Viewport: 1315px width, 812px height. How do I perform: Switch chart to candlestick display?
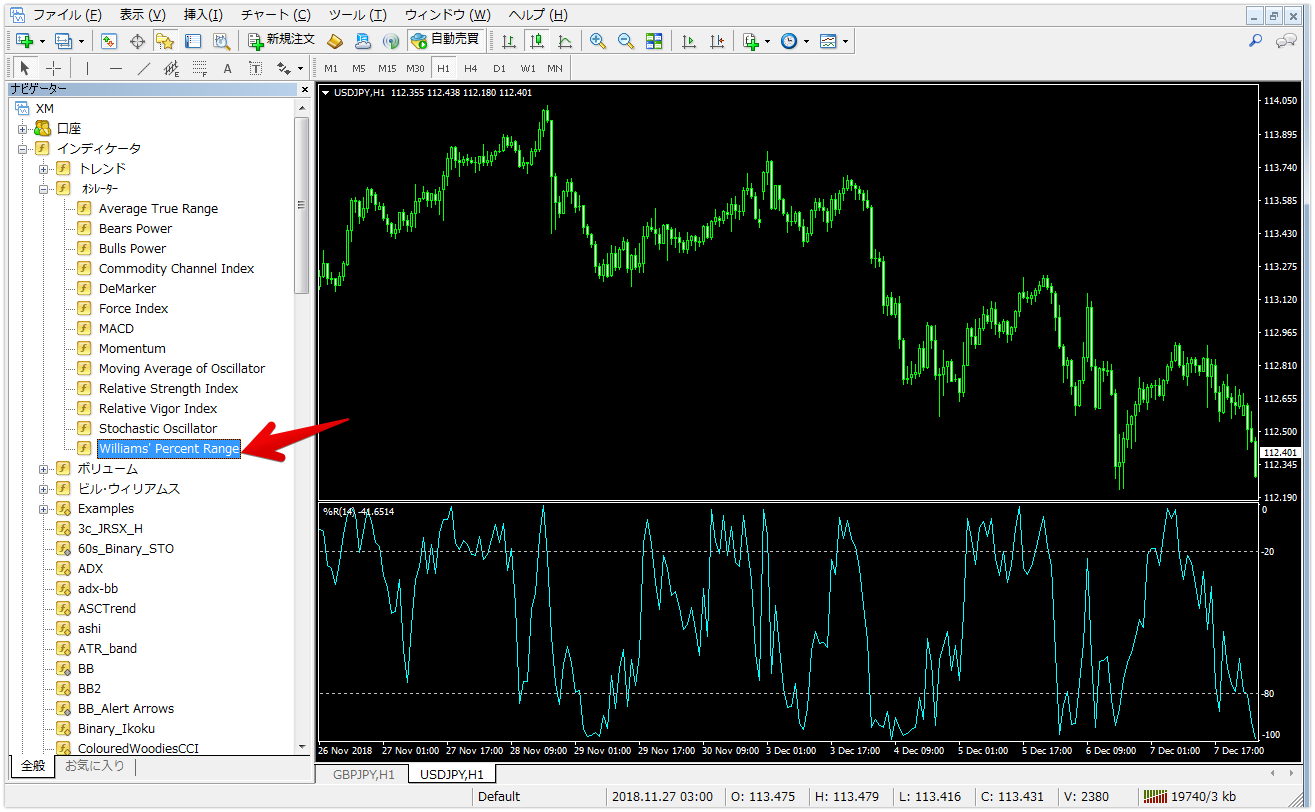[537, 41]
